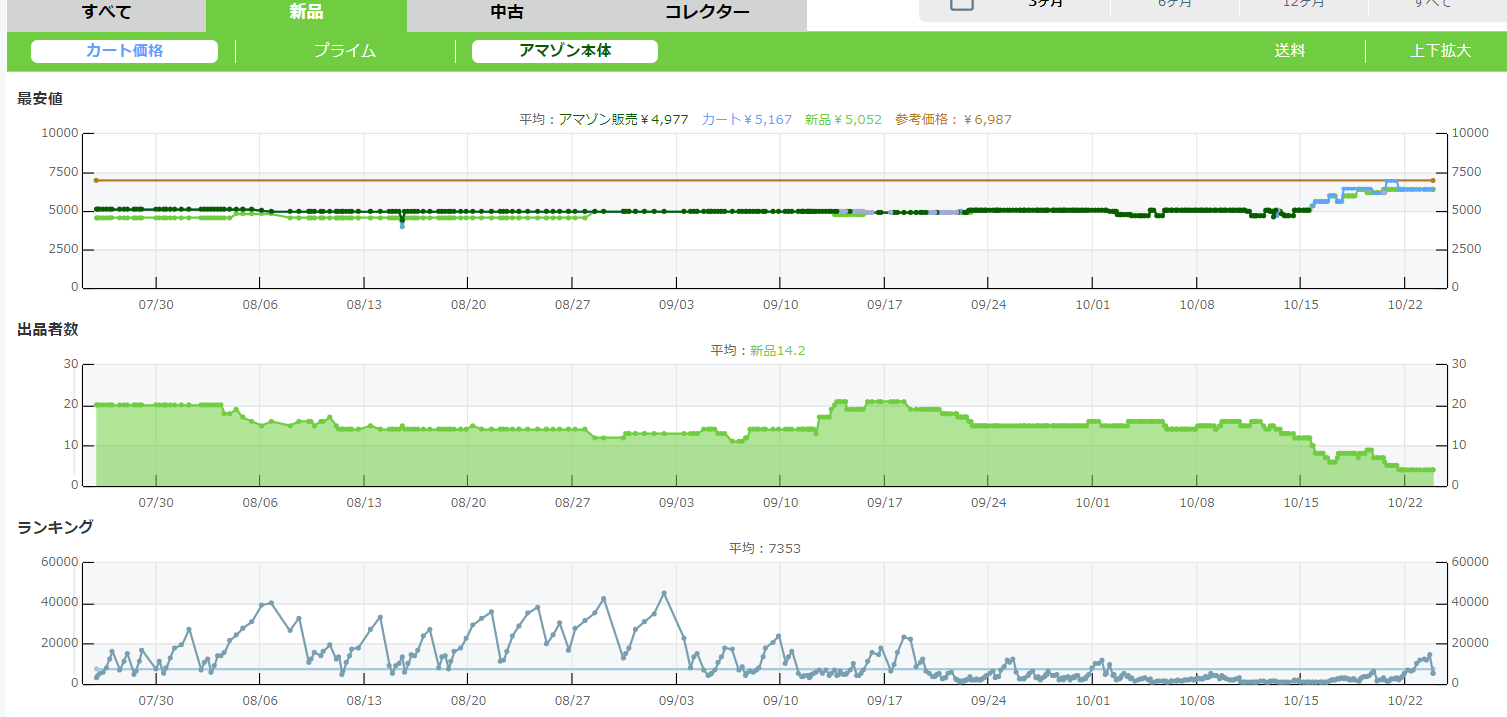Switch to the コレクター tab
Image resolution: width=1507 pixels, height=717 pixels.
click(x=706, y=13)
